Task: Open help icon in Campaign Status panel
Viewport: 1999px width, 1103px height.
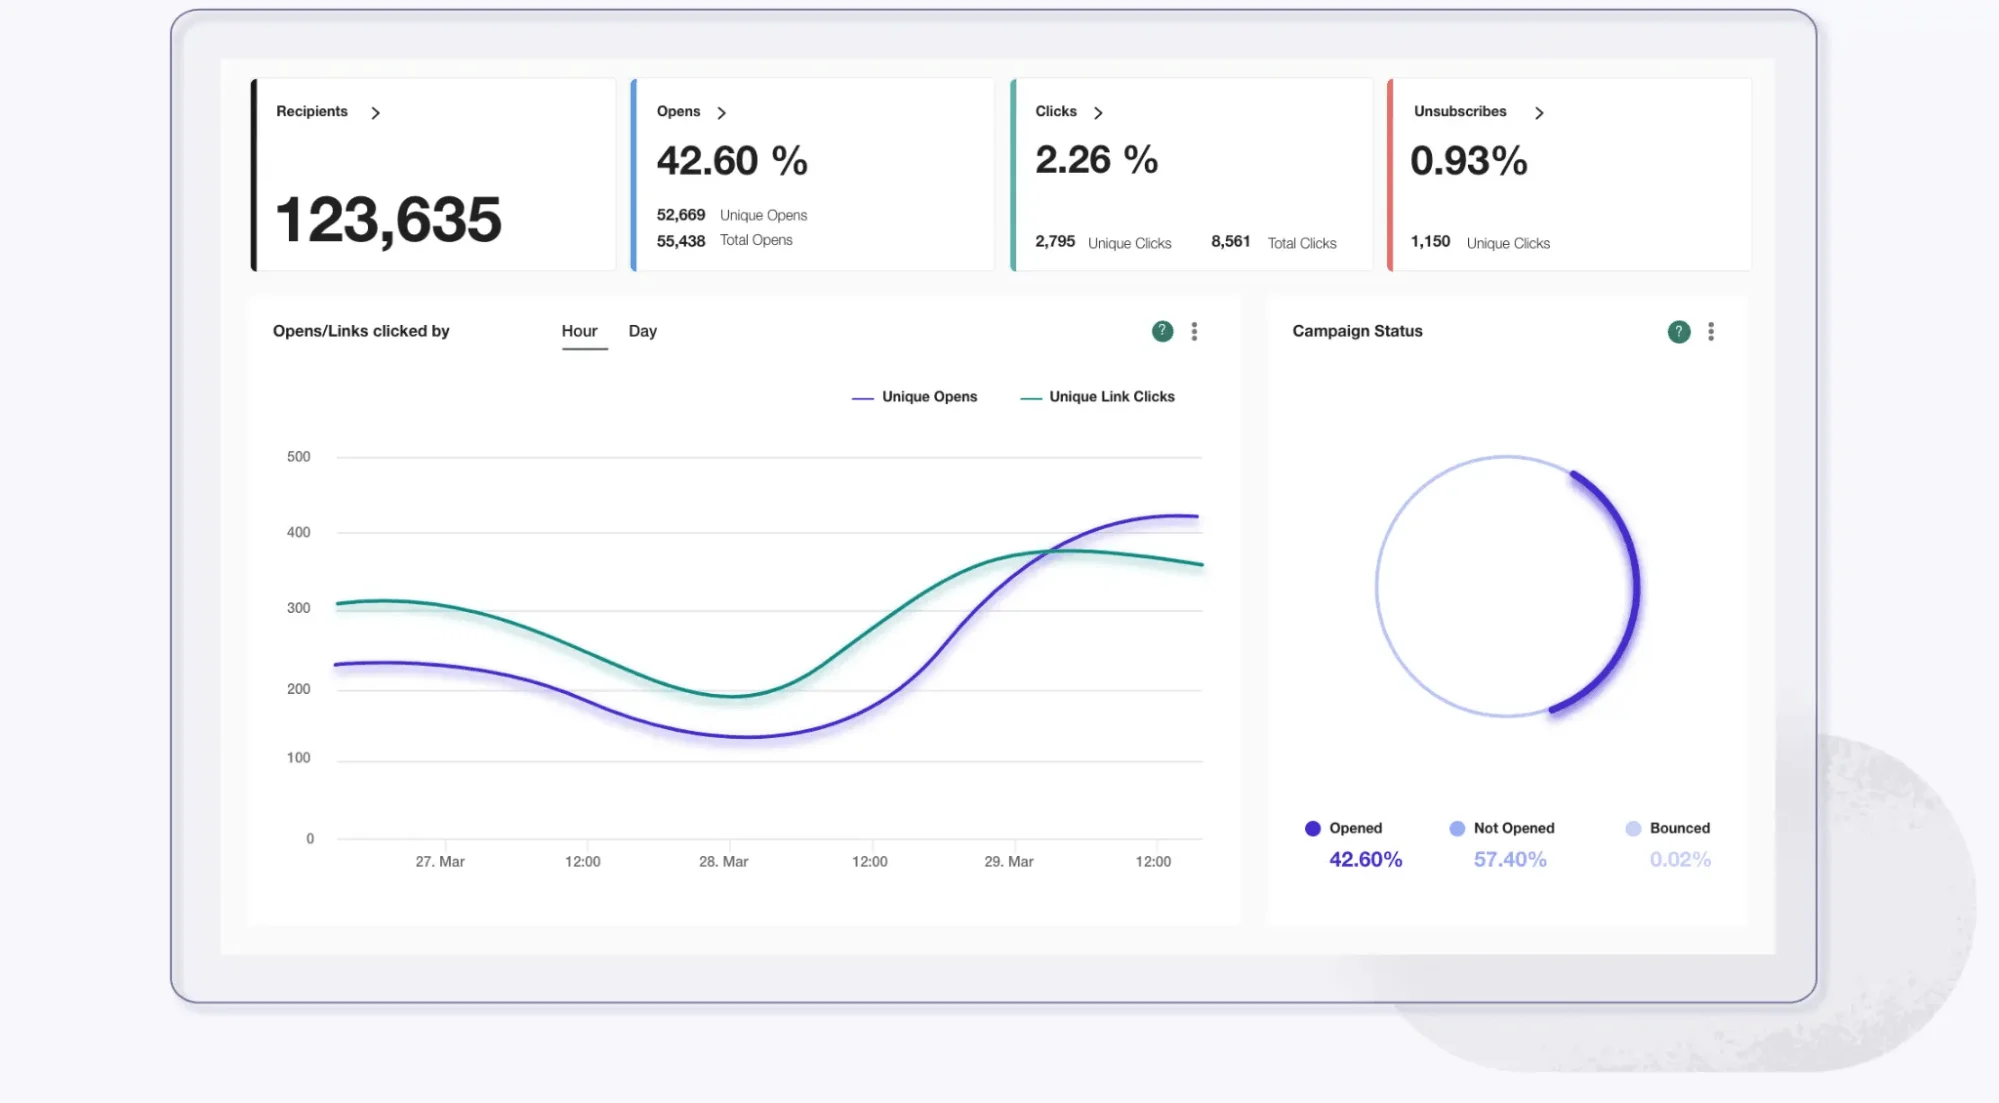Action: pos(1679,331)
